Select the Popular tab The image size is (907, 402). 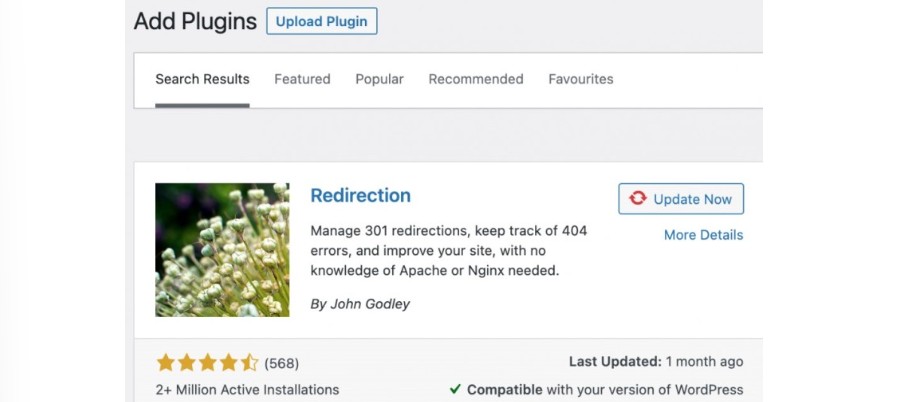[x=379, y=79]
